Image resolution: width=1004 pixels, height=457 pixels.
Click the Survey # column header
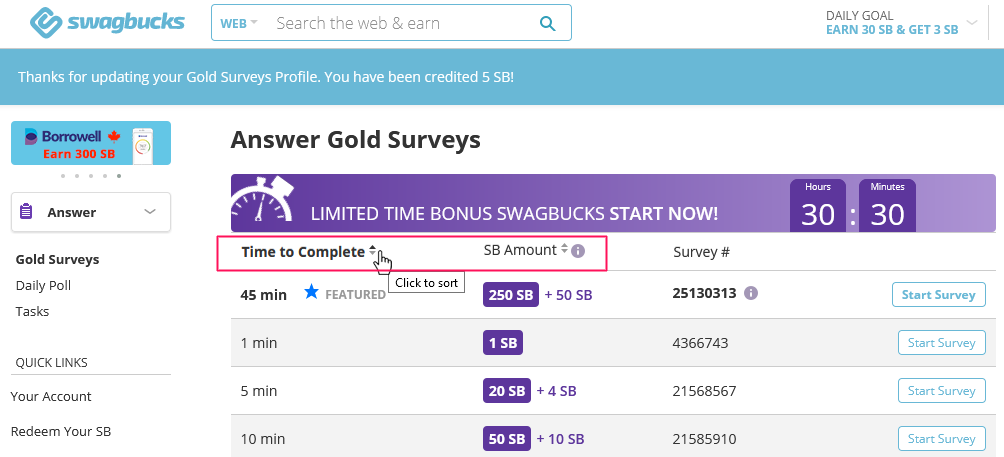[x=701, y=252]
